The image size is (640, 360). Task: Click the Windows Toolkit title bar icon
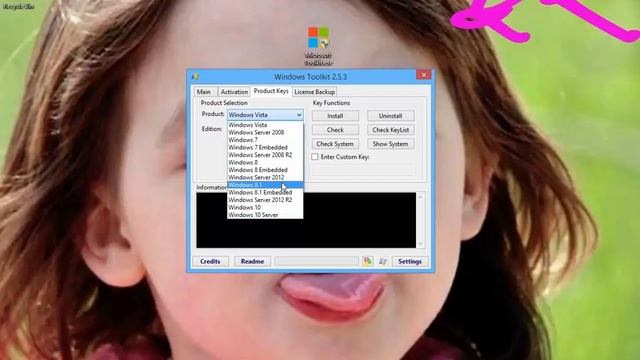point(196,76)
